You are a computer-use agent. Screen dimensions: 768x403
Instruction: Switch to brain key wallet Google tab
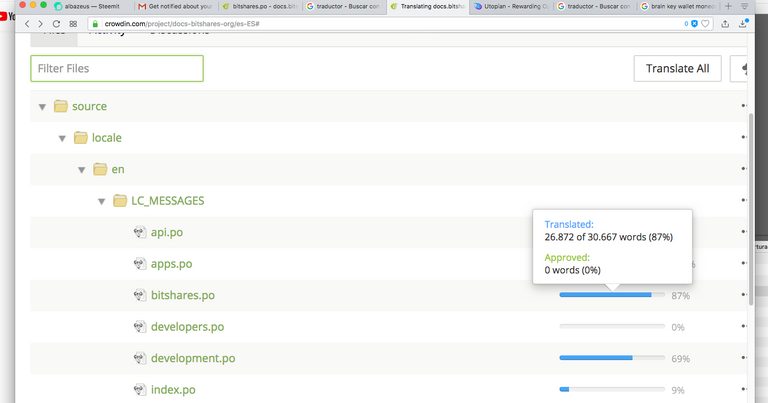coord(678,6)
